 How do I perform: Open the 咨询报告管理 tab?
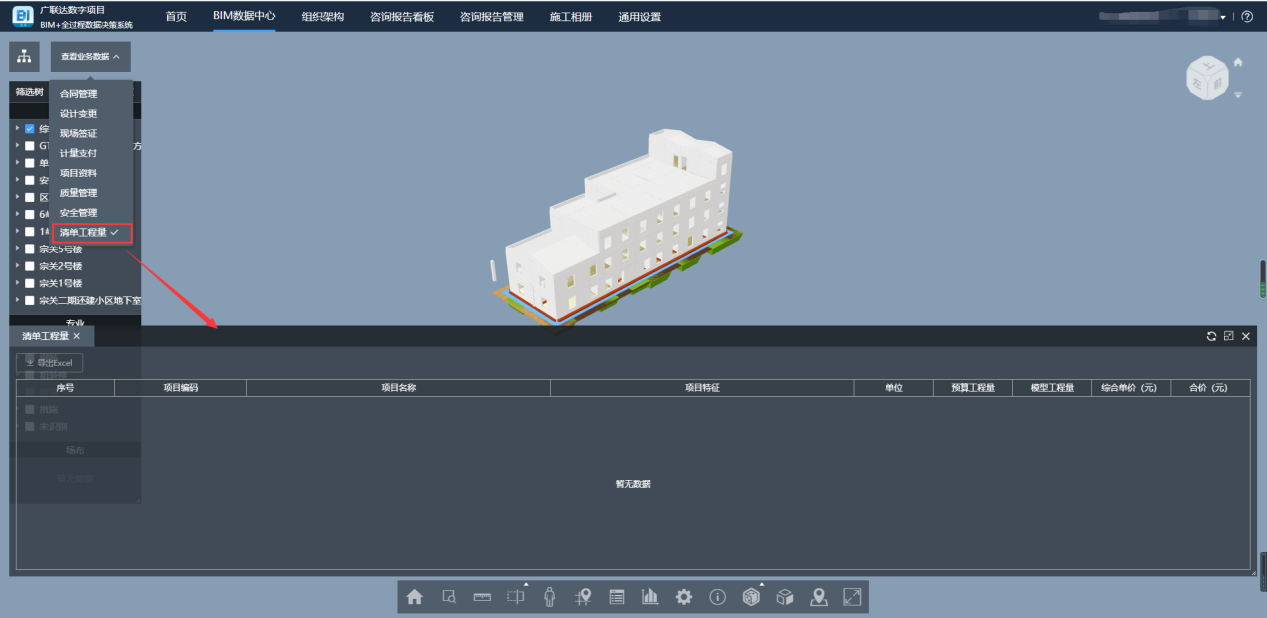click(x=492, y=17)
